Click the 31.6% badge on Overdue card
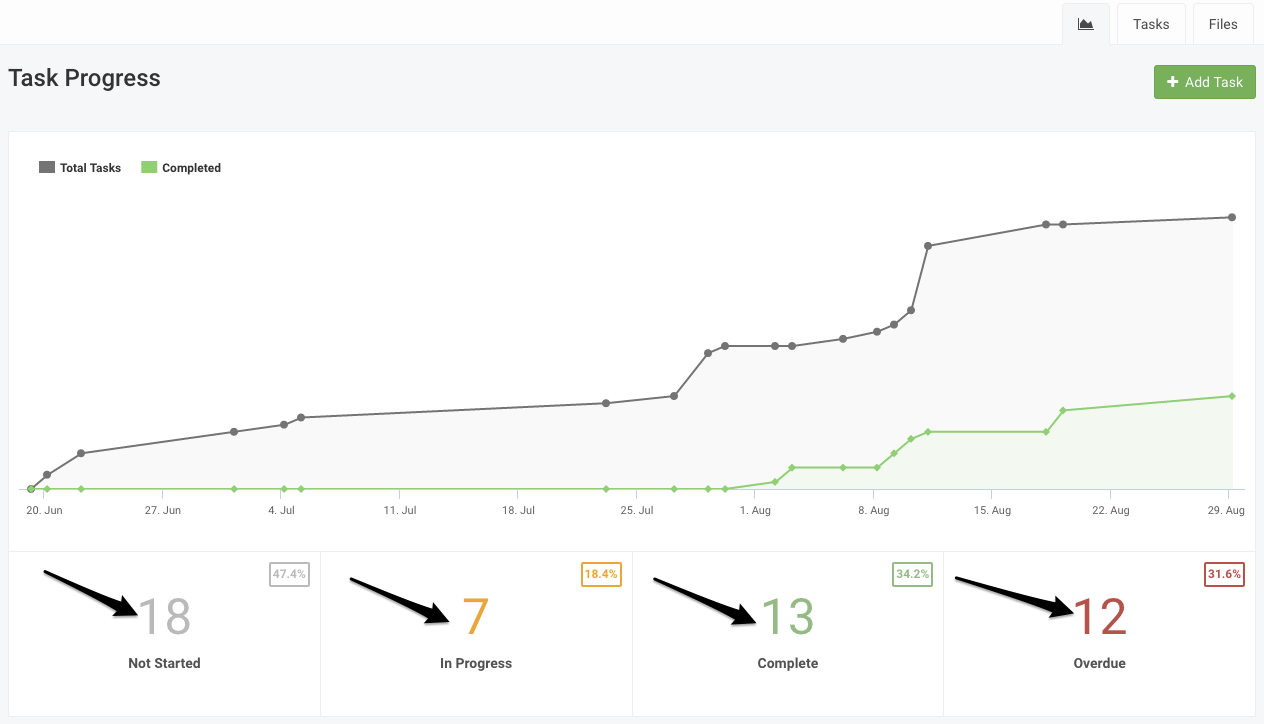 coord(1224,574)
